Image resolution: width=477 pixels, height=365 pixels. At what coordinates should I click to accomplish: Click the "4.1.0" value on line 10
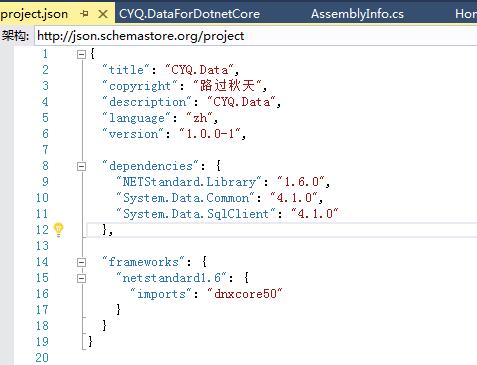[294, 198]
